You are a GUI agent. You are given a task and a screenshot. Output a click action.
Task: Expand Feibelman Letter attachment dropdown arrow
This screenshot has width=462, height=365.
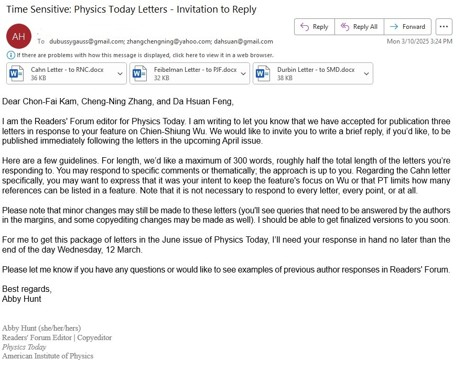(243, 74)
